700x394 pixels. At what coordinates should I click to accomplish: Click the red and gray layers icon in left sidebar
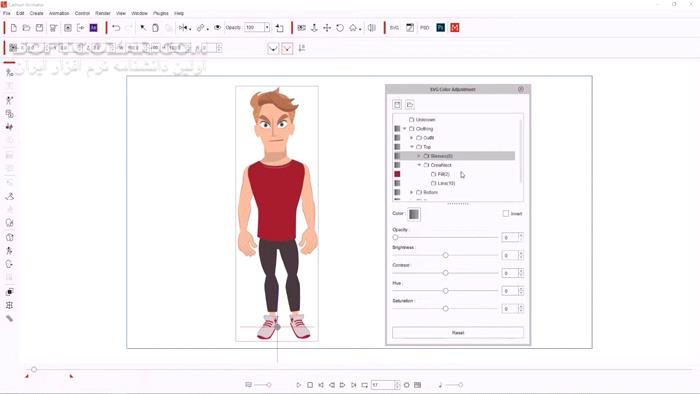9,127
